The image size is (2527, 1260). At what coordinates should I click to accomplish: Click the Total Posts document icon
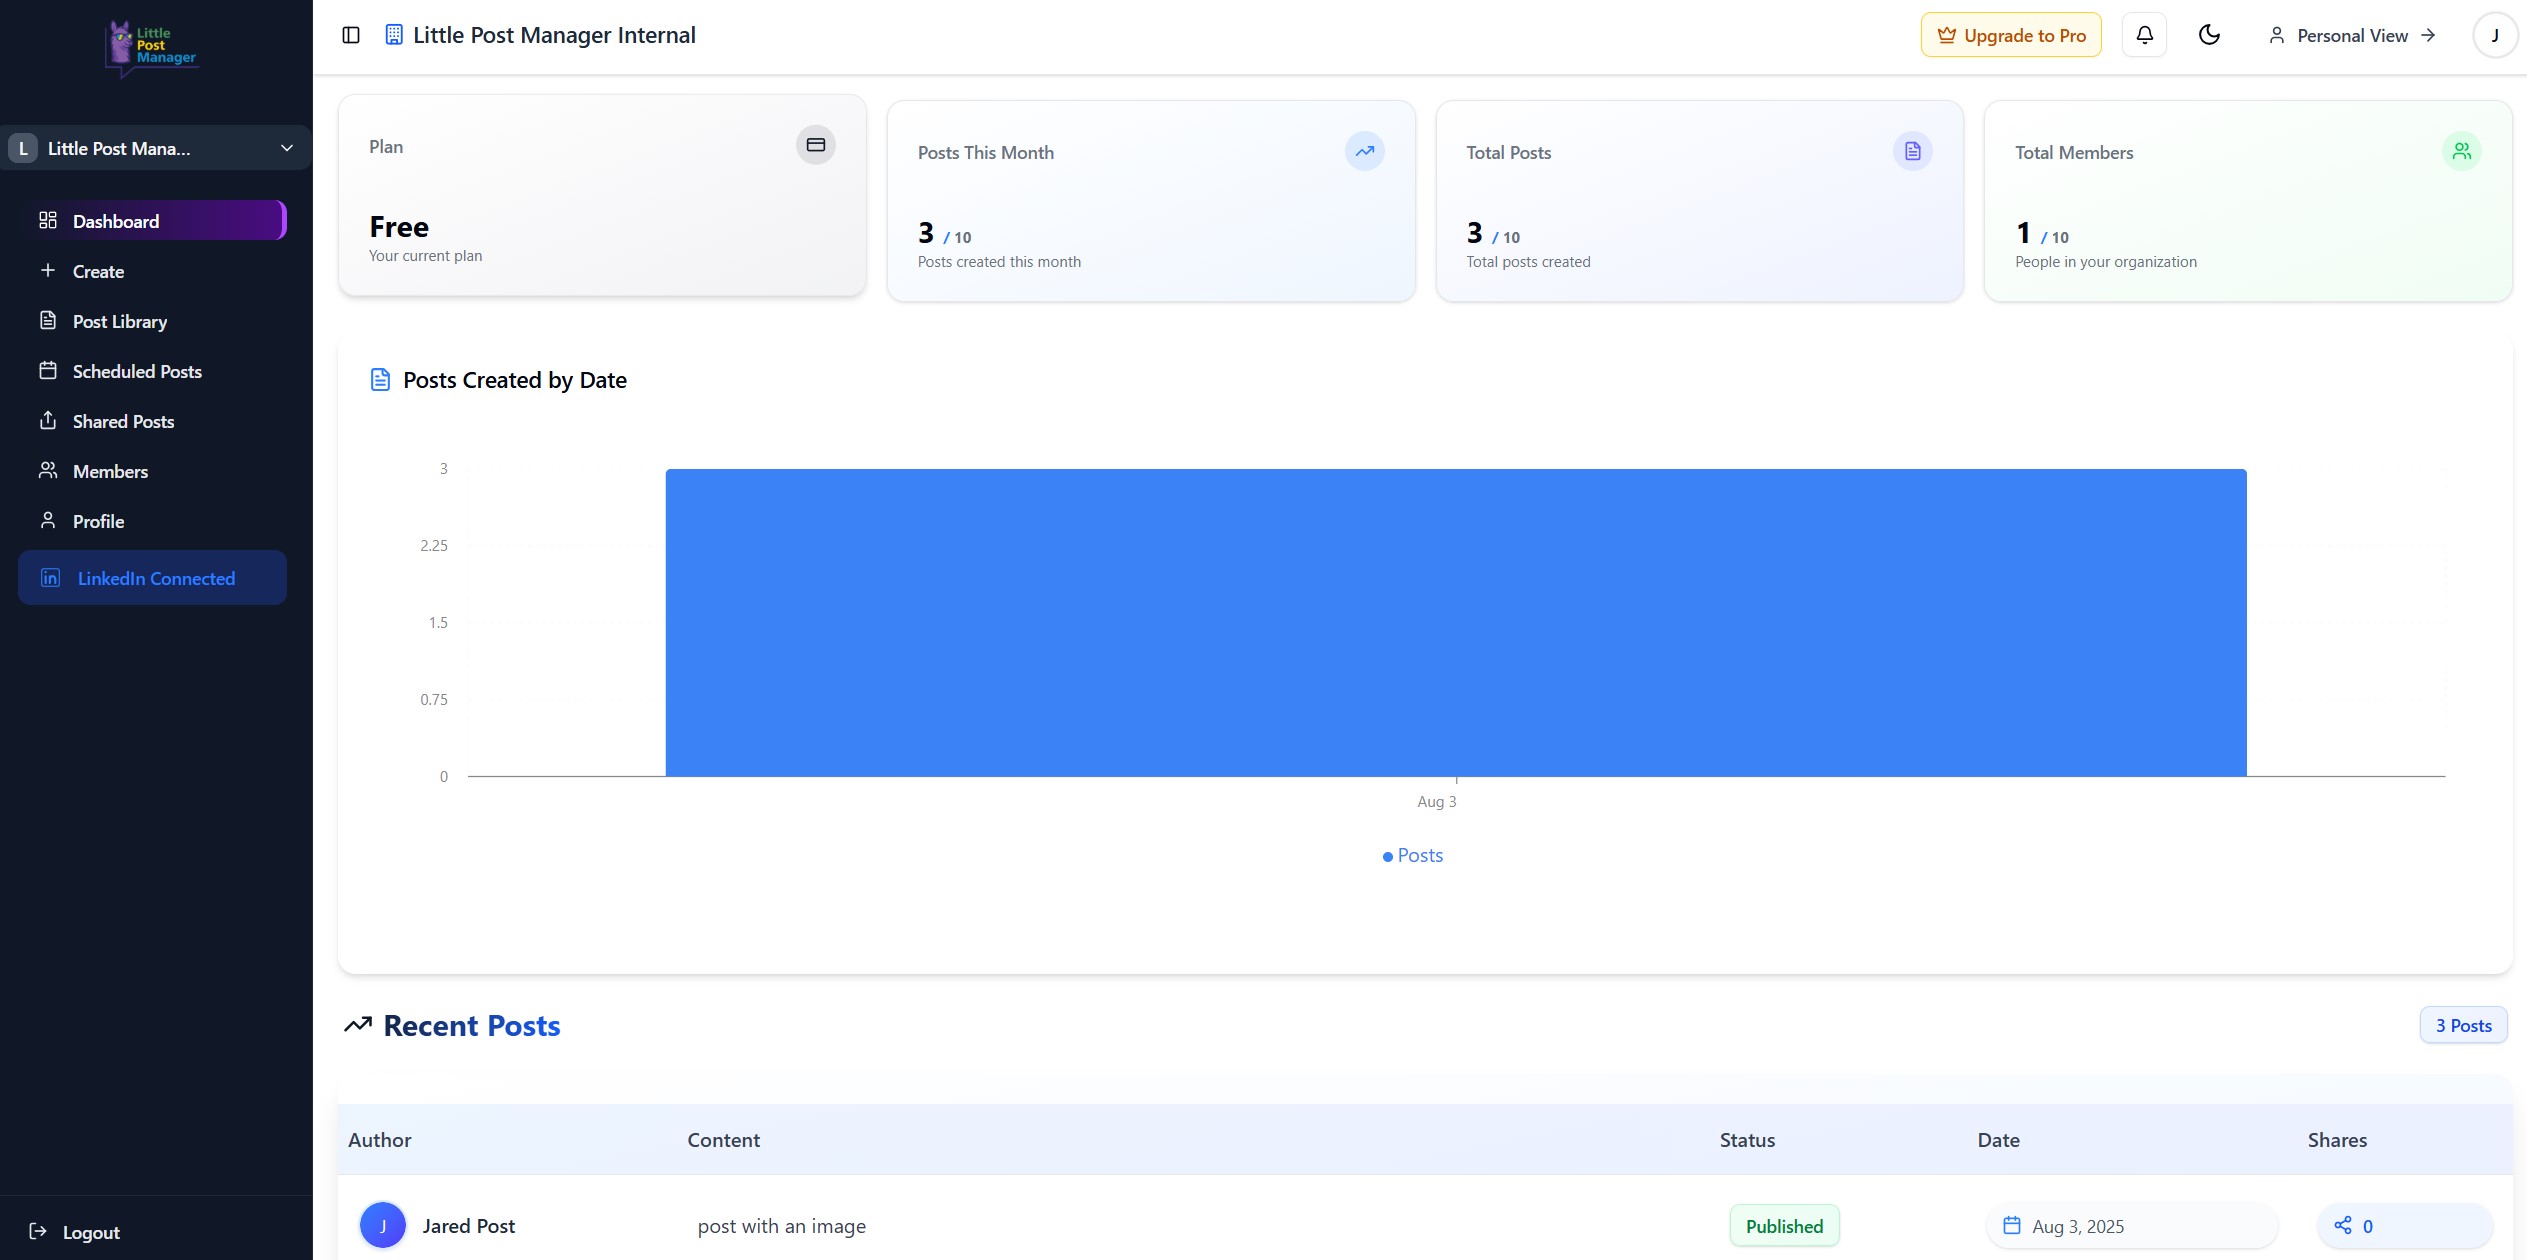coord(1912,151)
